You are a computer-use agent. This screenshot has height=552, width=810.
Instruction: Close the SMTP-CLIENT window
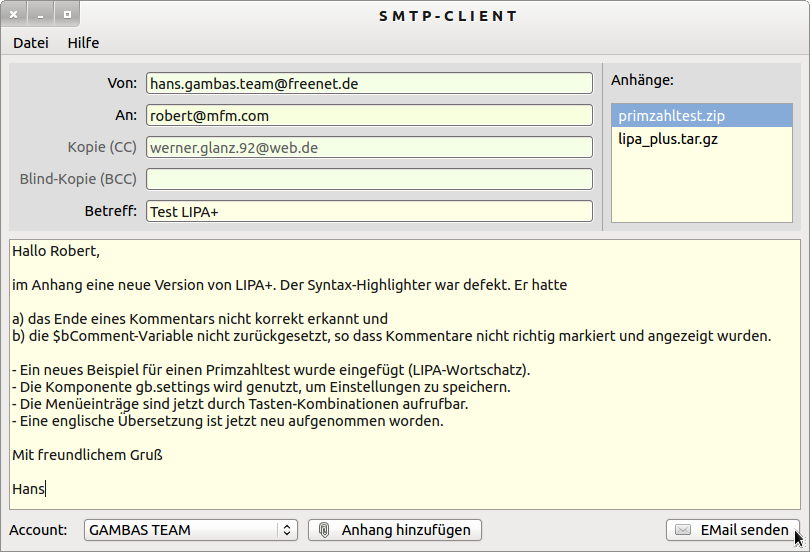pos(15,15)
